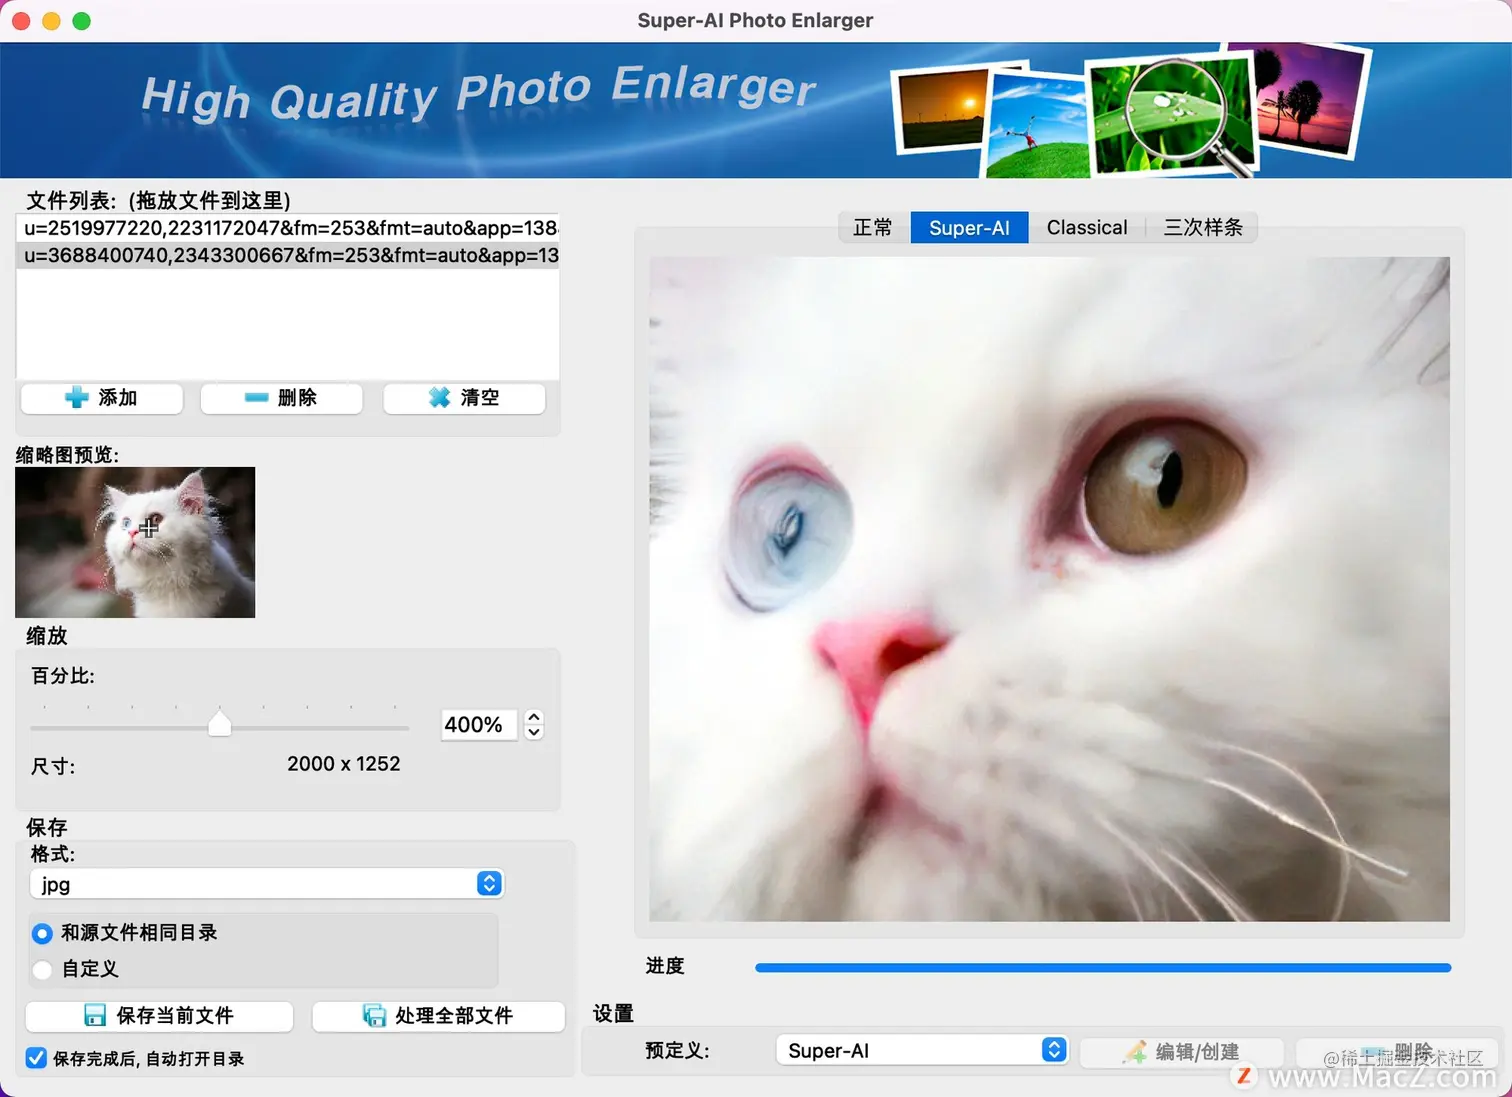Viewport: 1512px width, 1097px height.
Task: Click the percentage slider handle
Action: tap(219, 723)
